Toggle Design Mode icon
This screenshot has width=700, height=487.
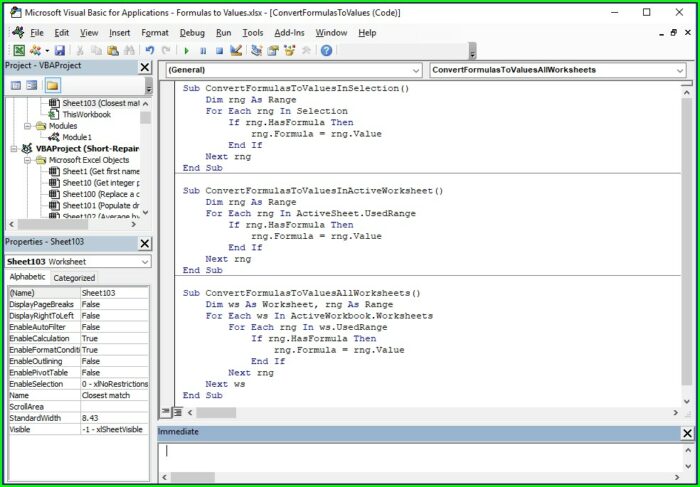[x=236, y=50]
